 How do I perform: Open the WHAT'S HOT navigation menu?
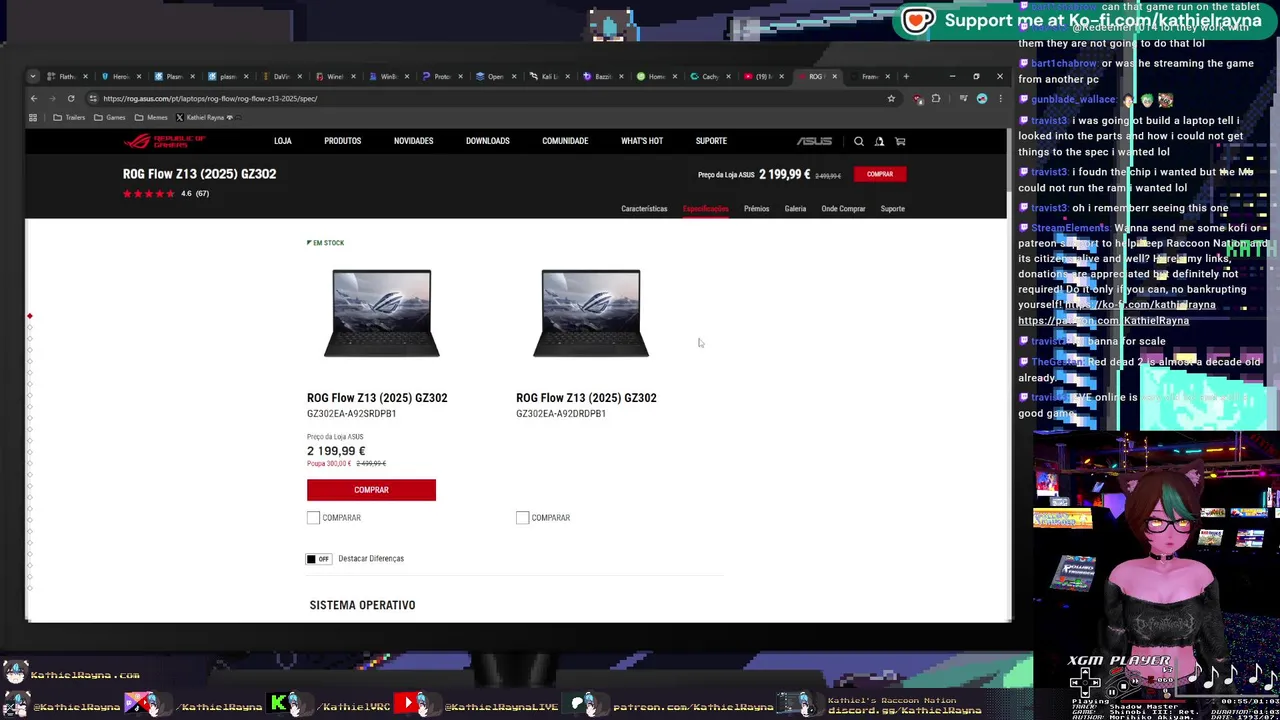point(642,141)
